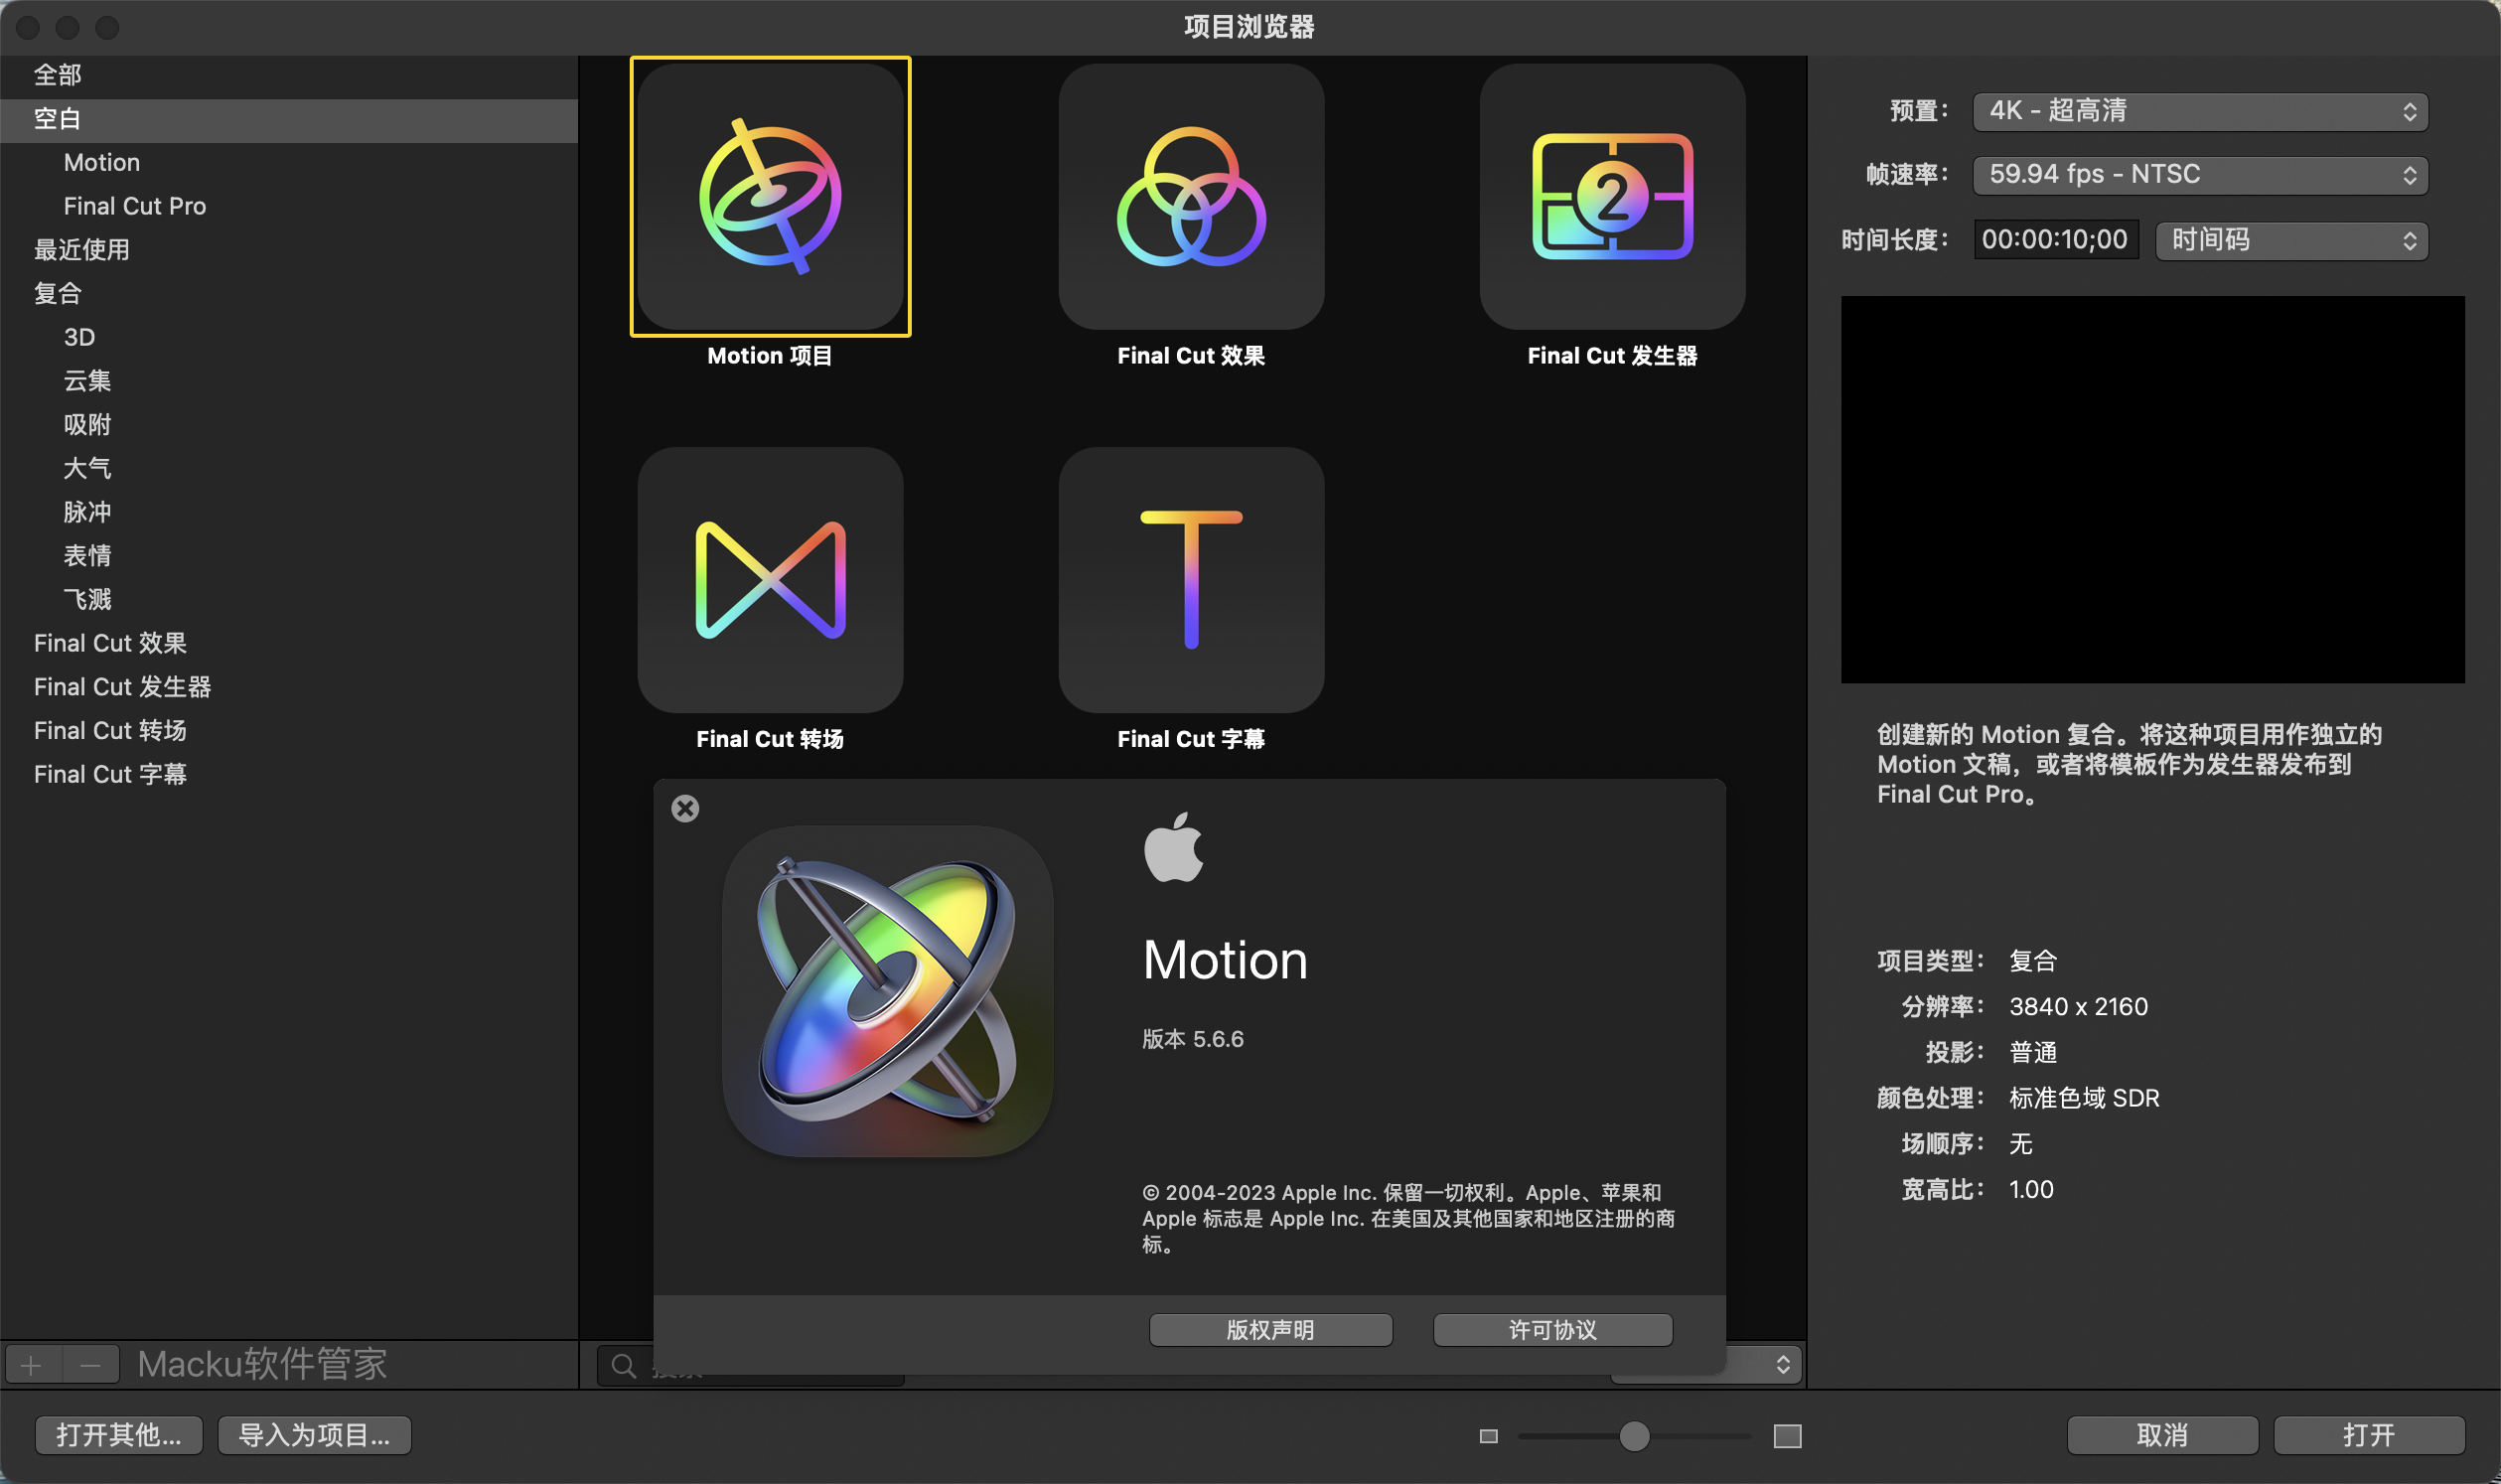Click the Motion app icon in About panel

[887, 991]
